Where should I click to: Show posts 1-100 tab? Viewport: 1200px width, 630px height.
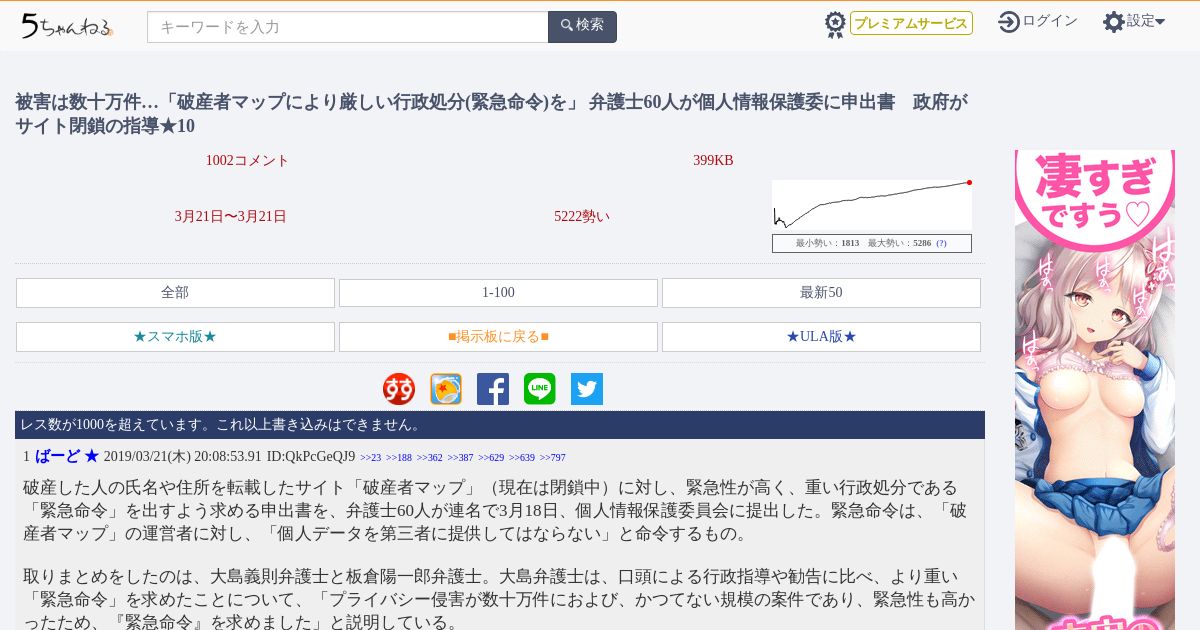(498, 293)
